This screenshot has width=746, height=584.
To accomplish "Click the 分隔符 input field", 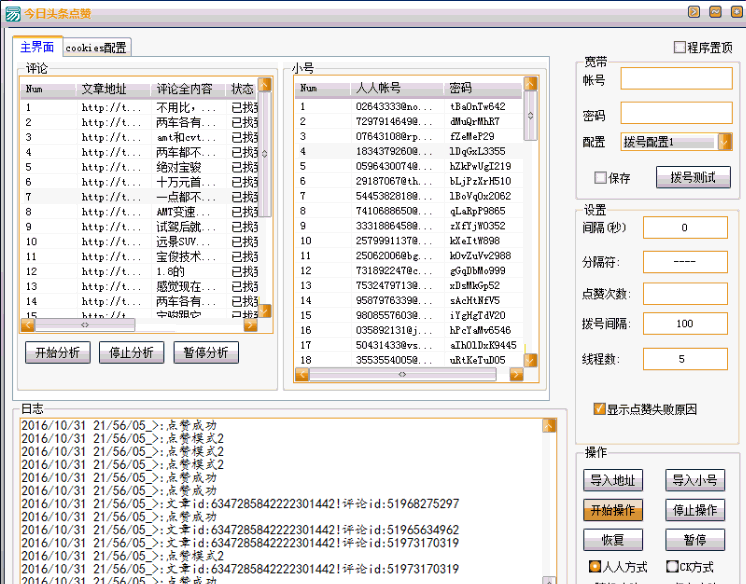I will click(685, 262).
